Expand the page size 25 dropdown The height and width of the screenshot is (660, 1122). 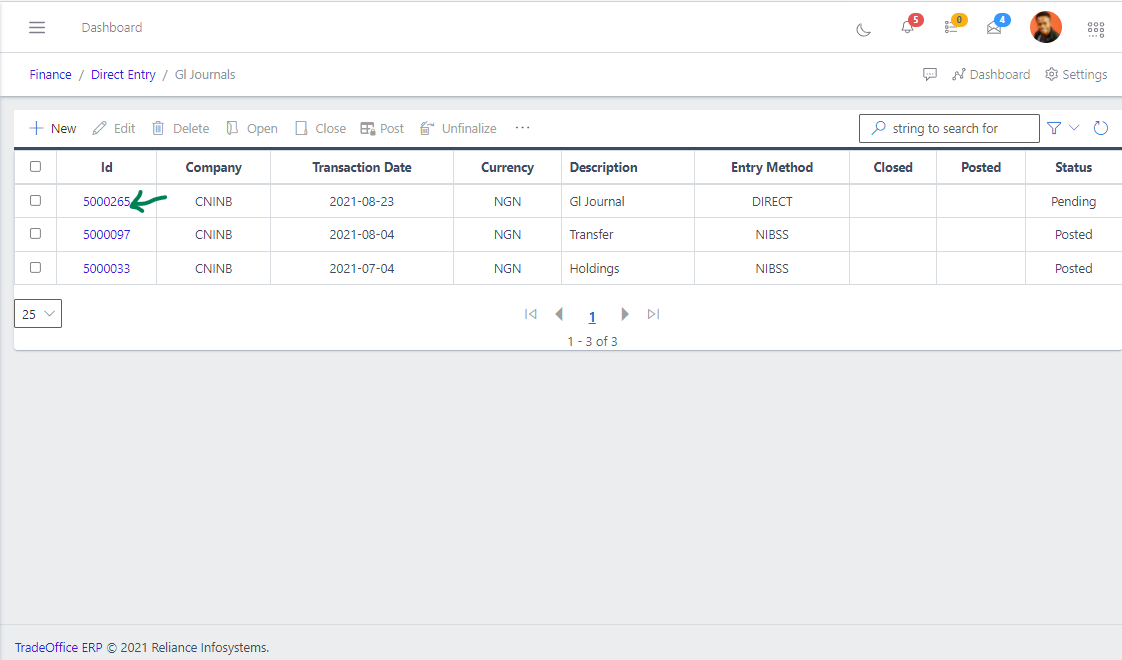pos(38,314)
